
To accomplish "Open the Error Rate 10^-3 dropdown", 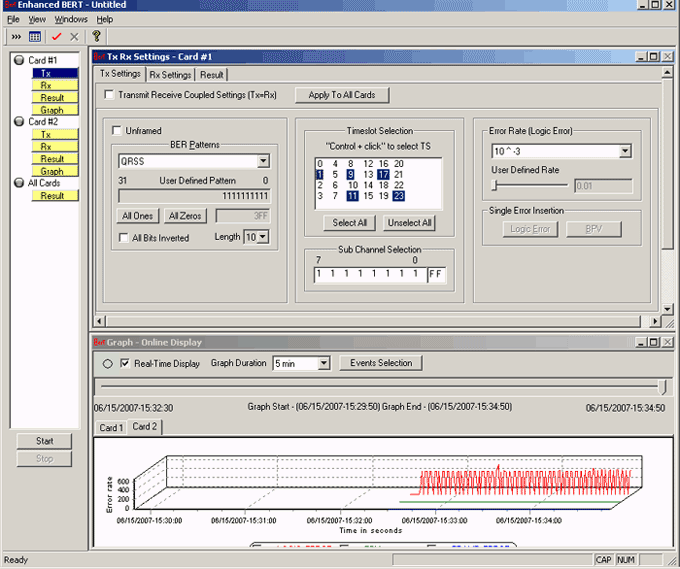I will (x=625, y=151).
